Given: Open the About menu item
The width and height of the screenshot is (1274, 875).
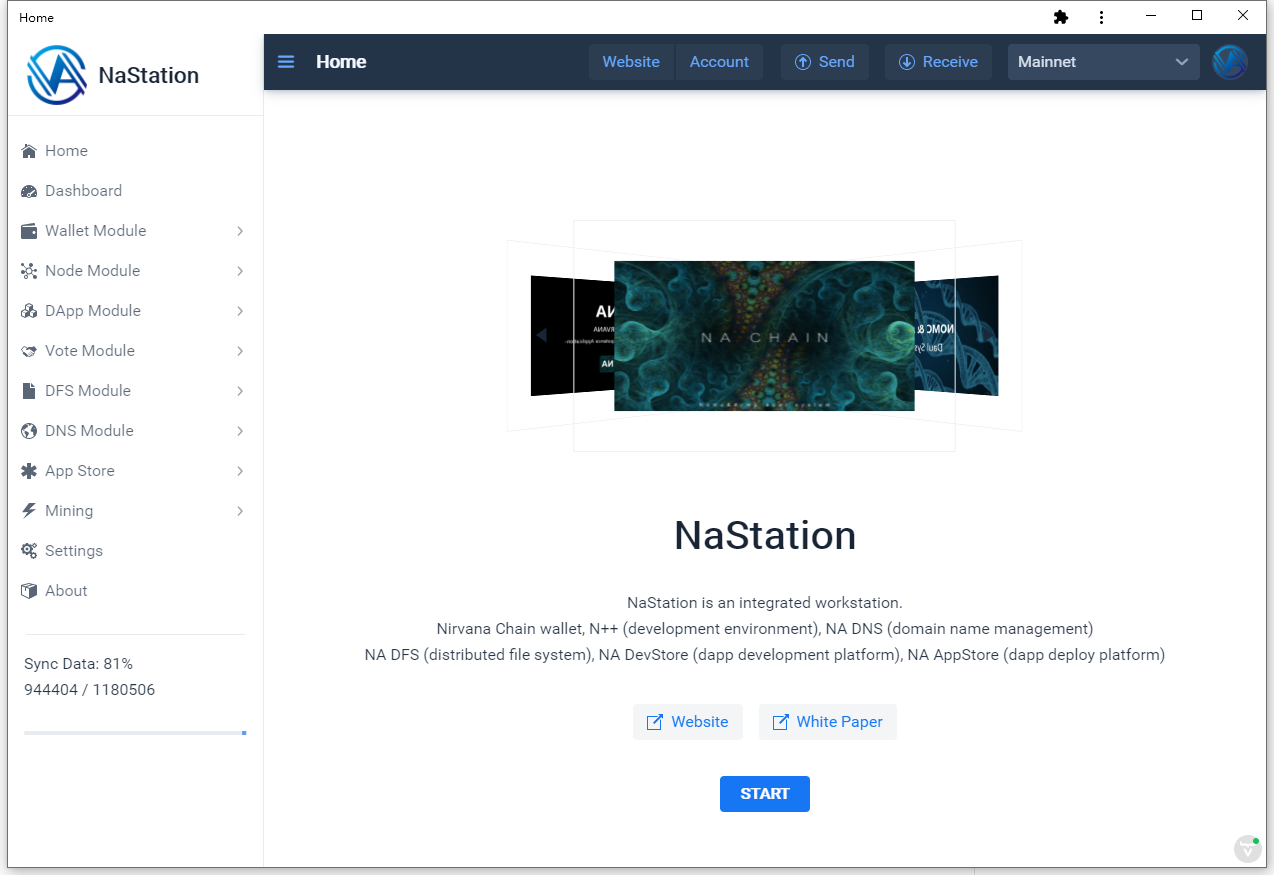Looking at the screenshot, I should pos(66,591).
